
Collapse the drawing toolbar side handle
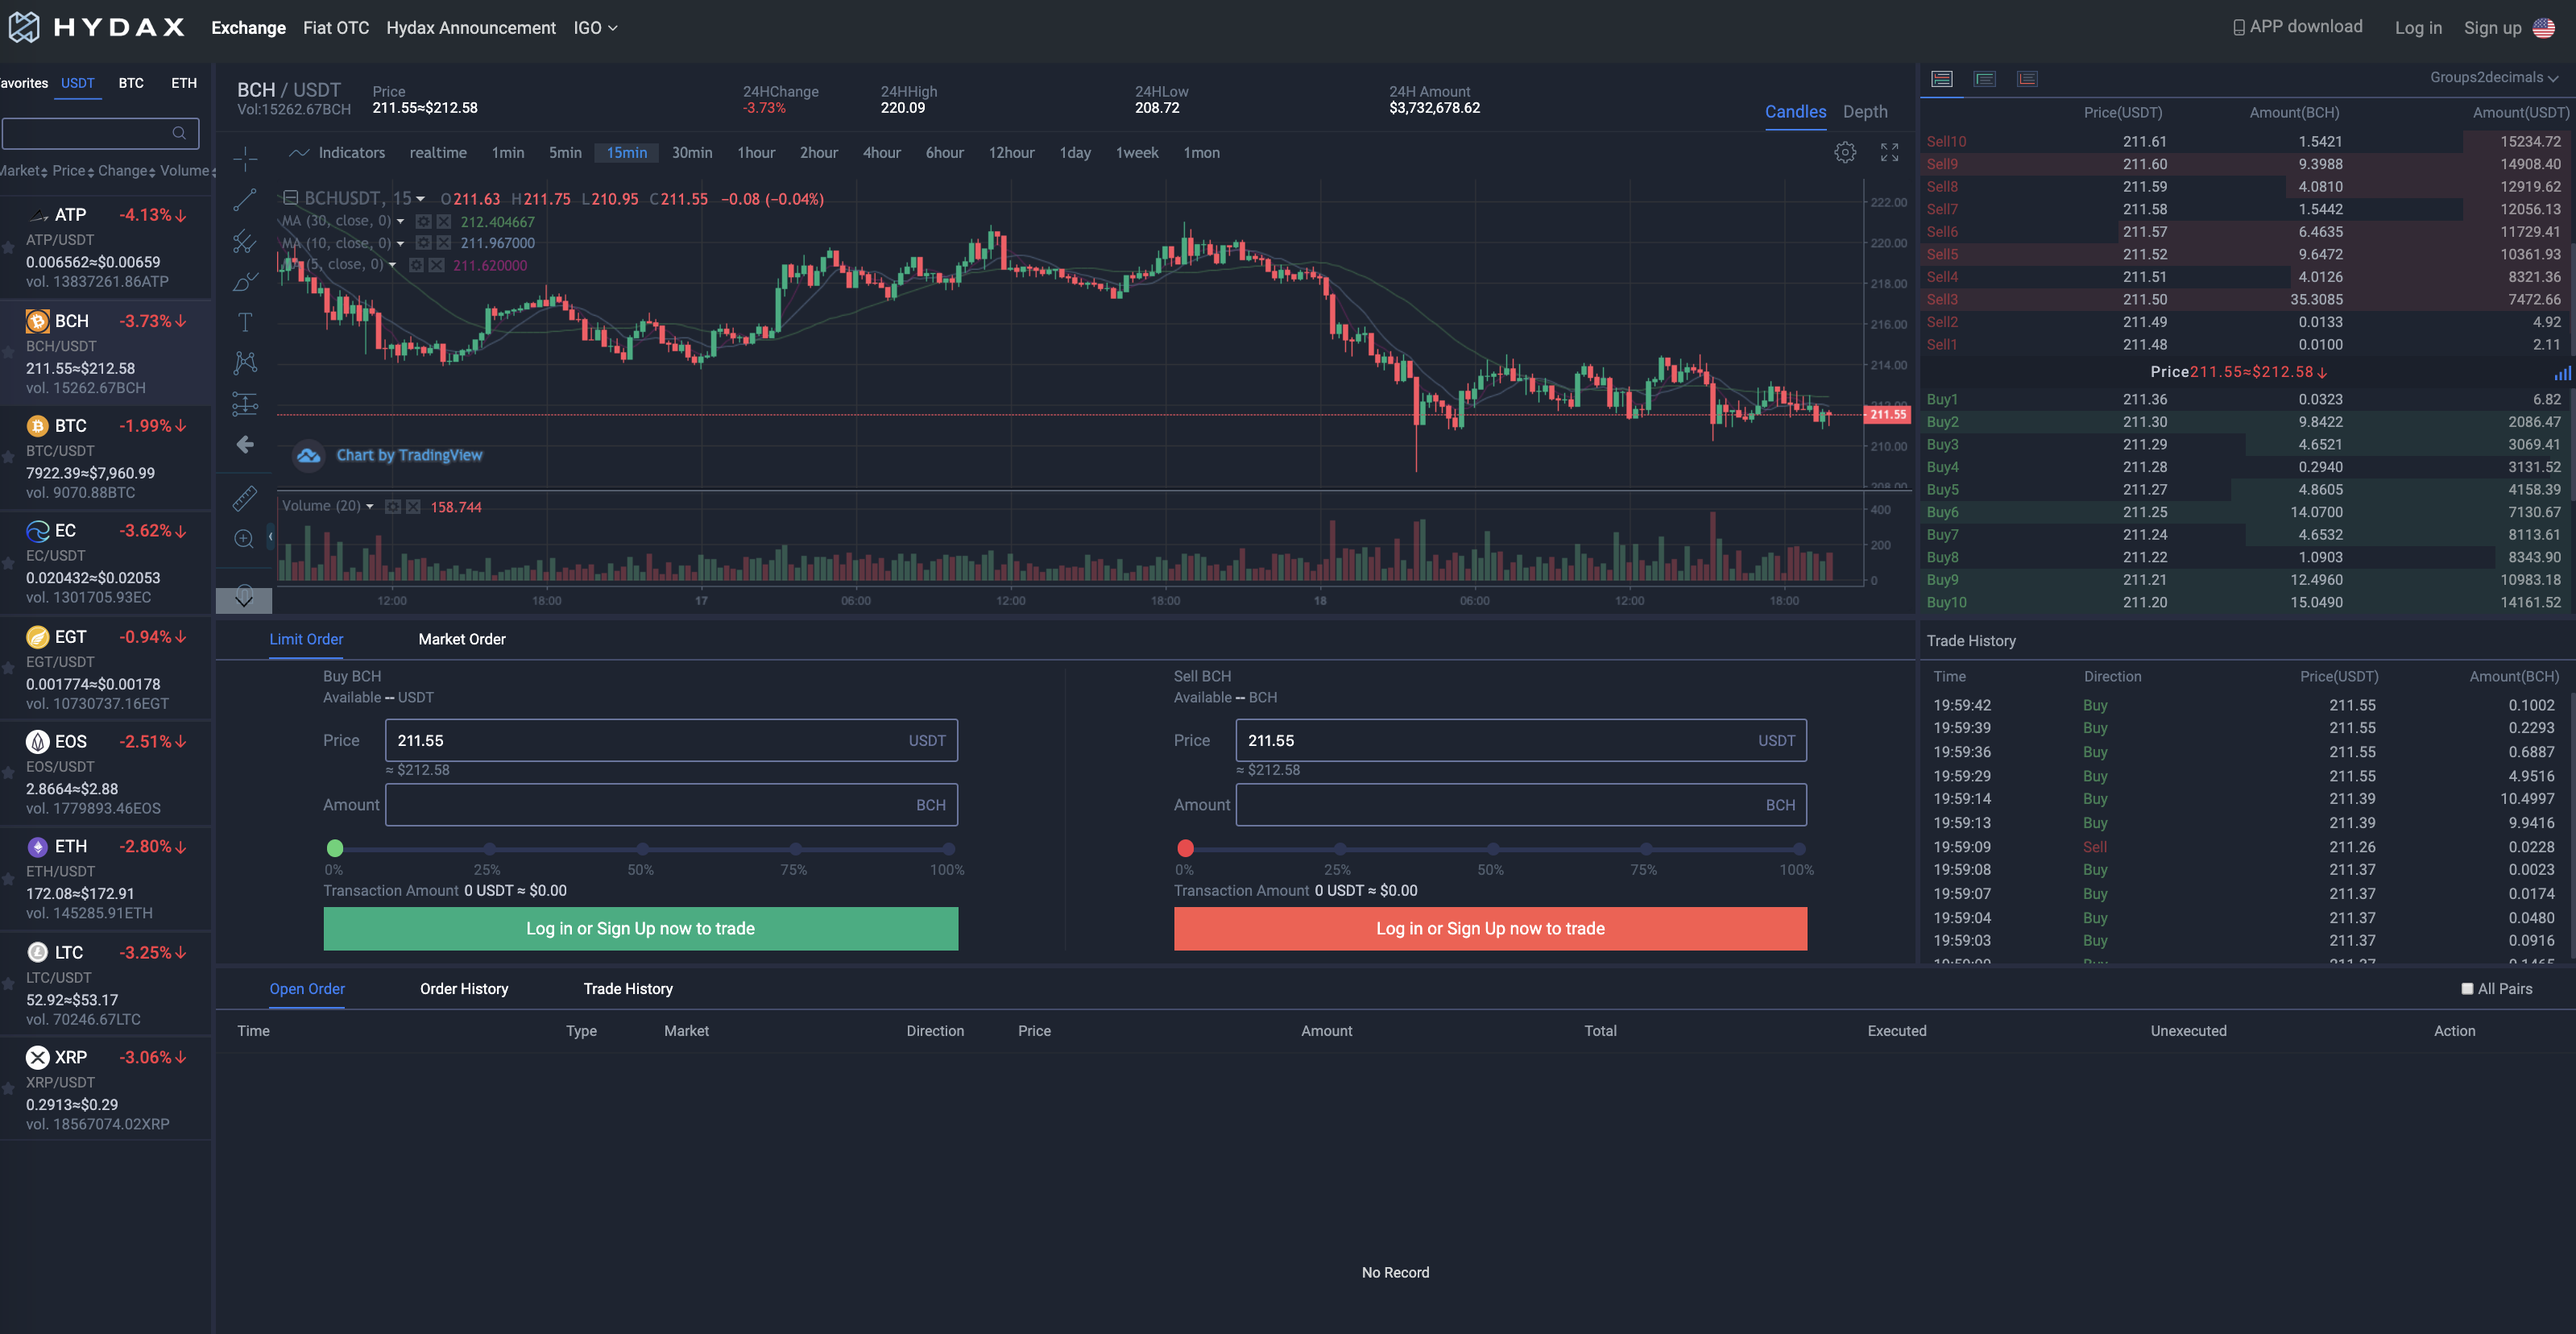click(270, 537)
